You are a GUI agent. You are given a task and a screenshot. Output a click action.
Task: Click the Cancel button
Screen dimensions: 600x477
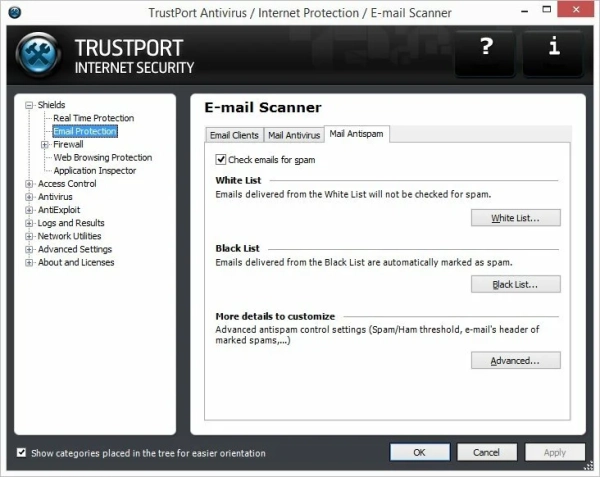click(x=487, y=453)
